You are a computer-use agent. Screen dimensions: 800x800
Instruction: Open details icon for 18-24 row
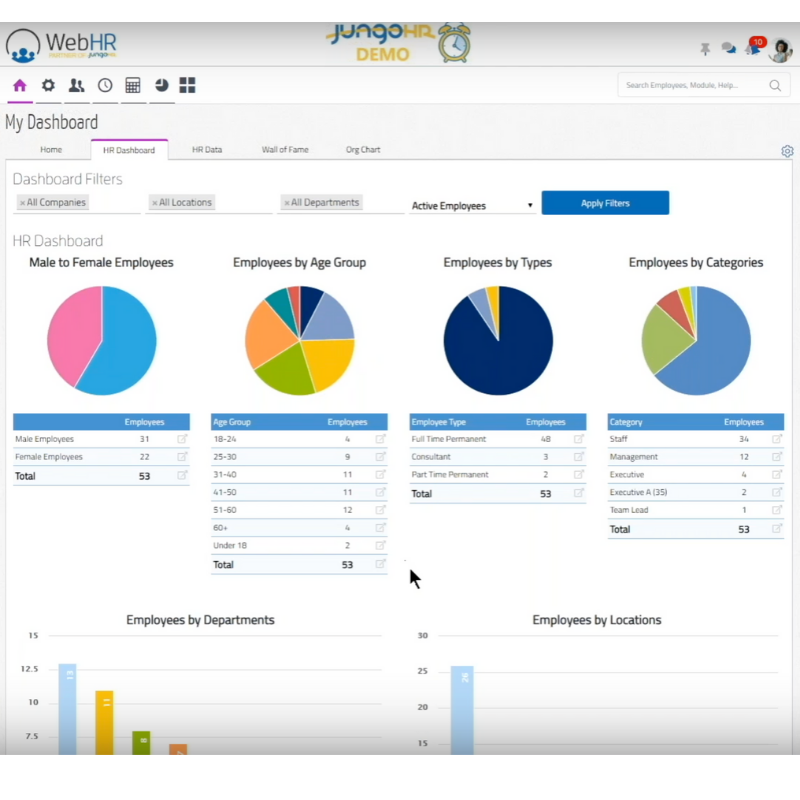point(380,439)
